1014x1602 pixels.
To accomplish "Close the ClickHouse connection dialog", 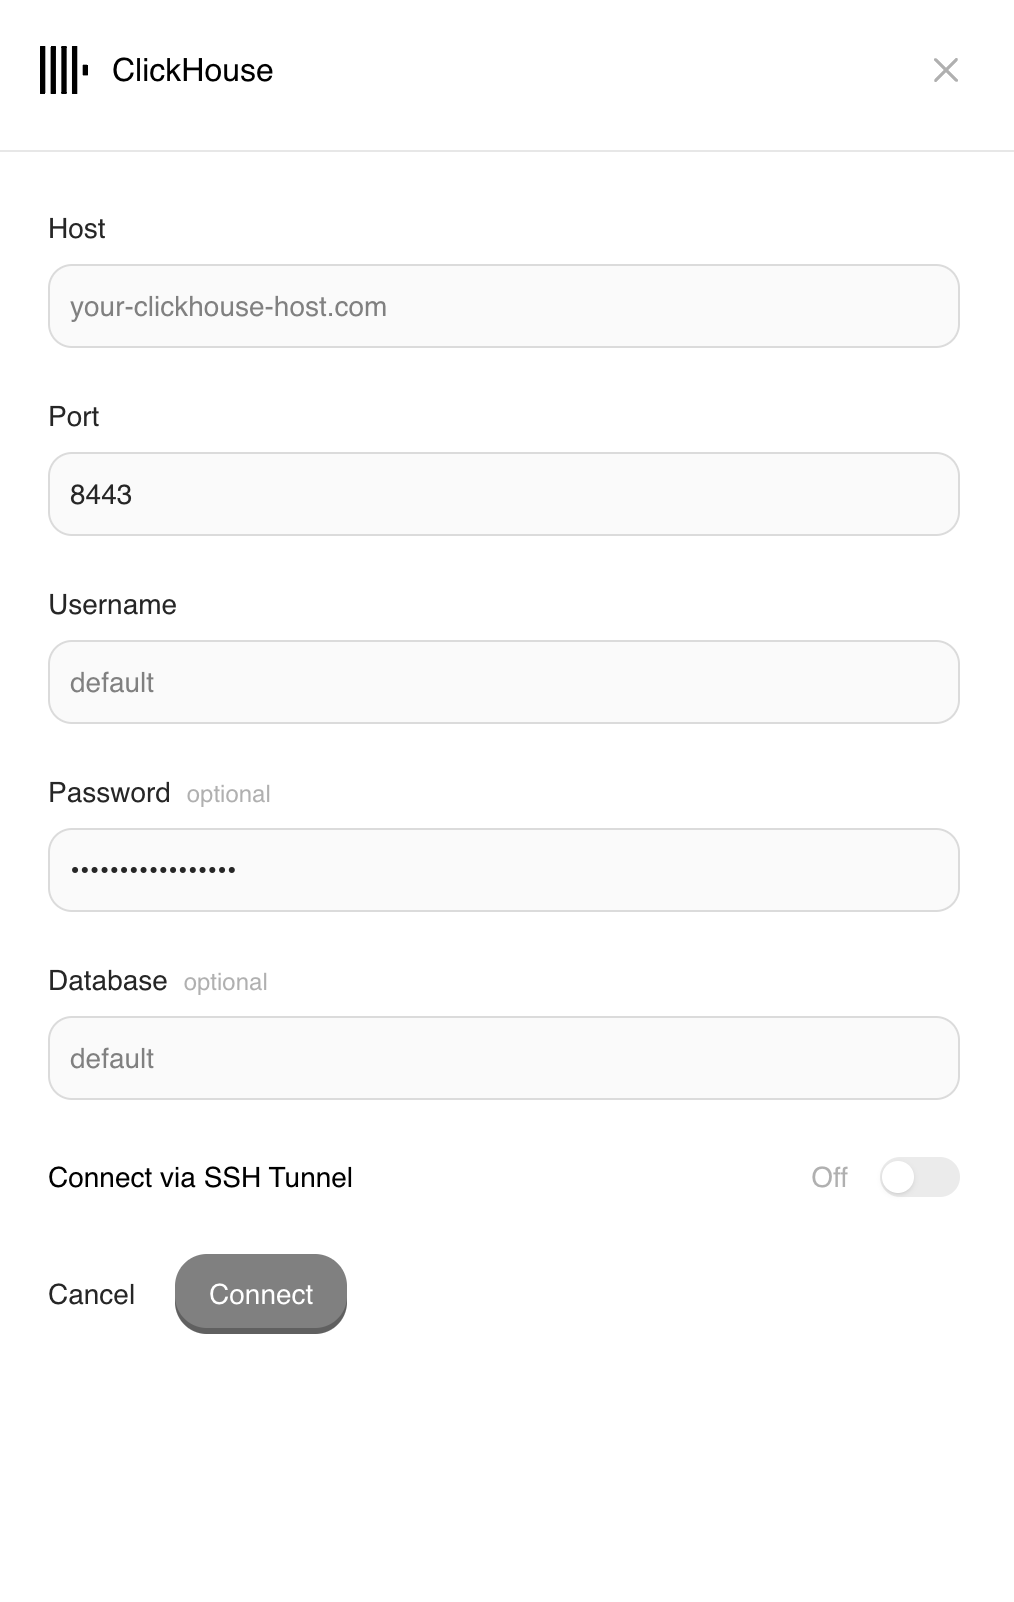I will [946, 70].
